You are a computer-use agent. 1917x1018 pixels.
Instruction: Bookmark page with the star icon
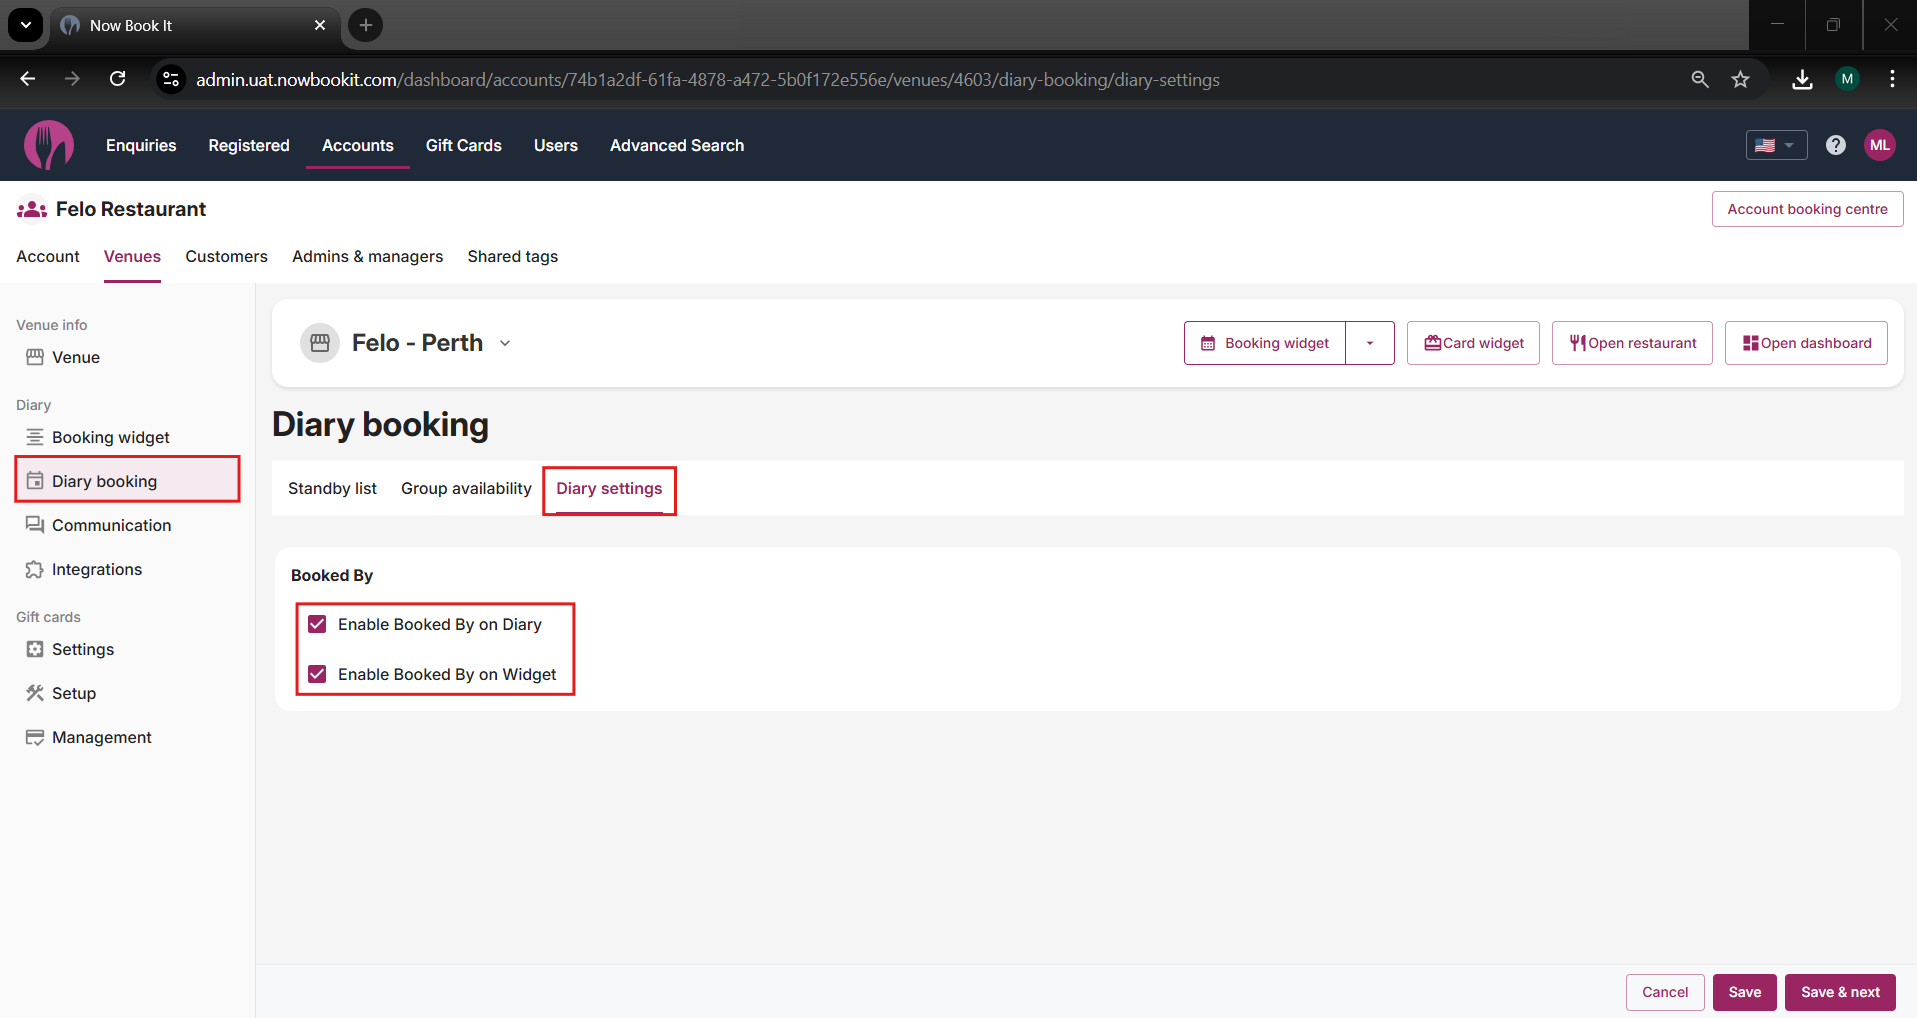tap(1740, 80)
